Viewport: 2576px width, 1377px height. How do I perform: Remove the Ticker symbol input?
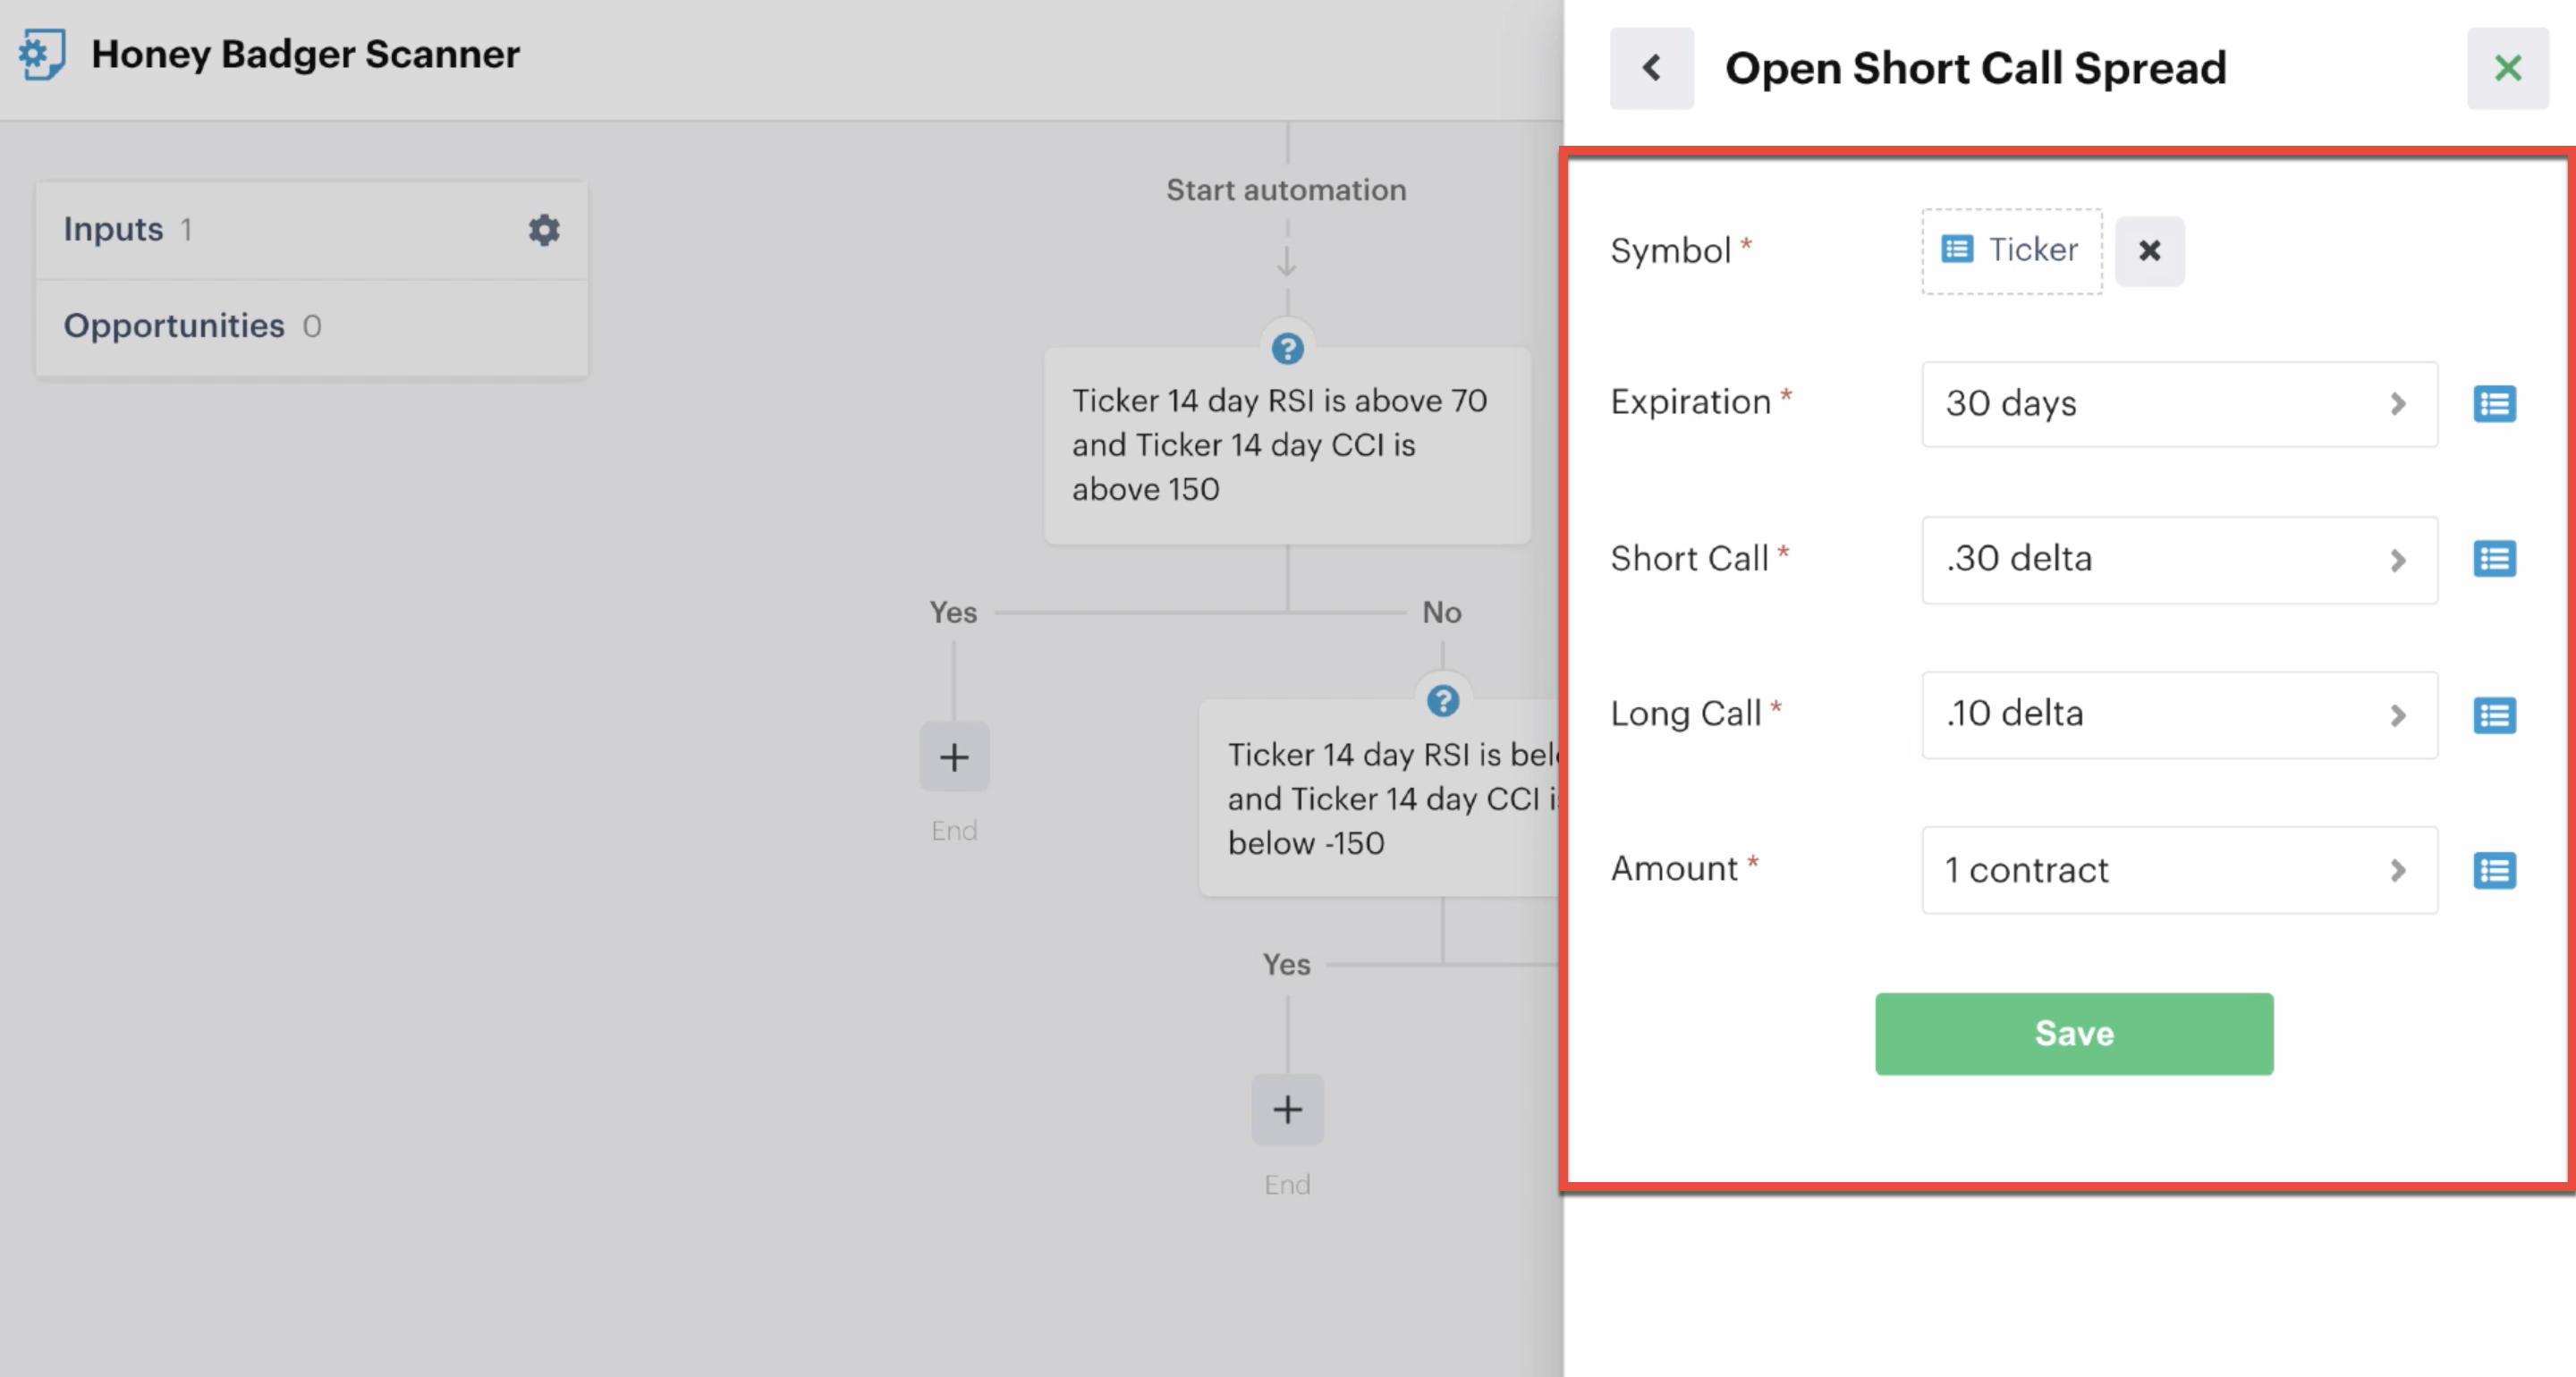point(2149,251)
